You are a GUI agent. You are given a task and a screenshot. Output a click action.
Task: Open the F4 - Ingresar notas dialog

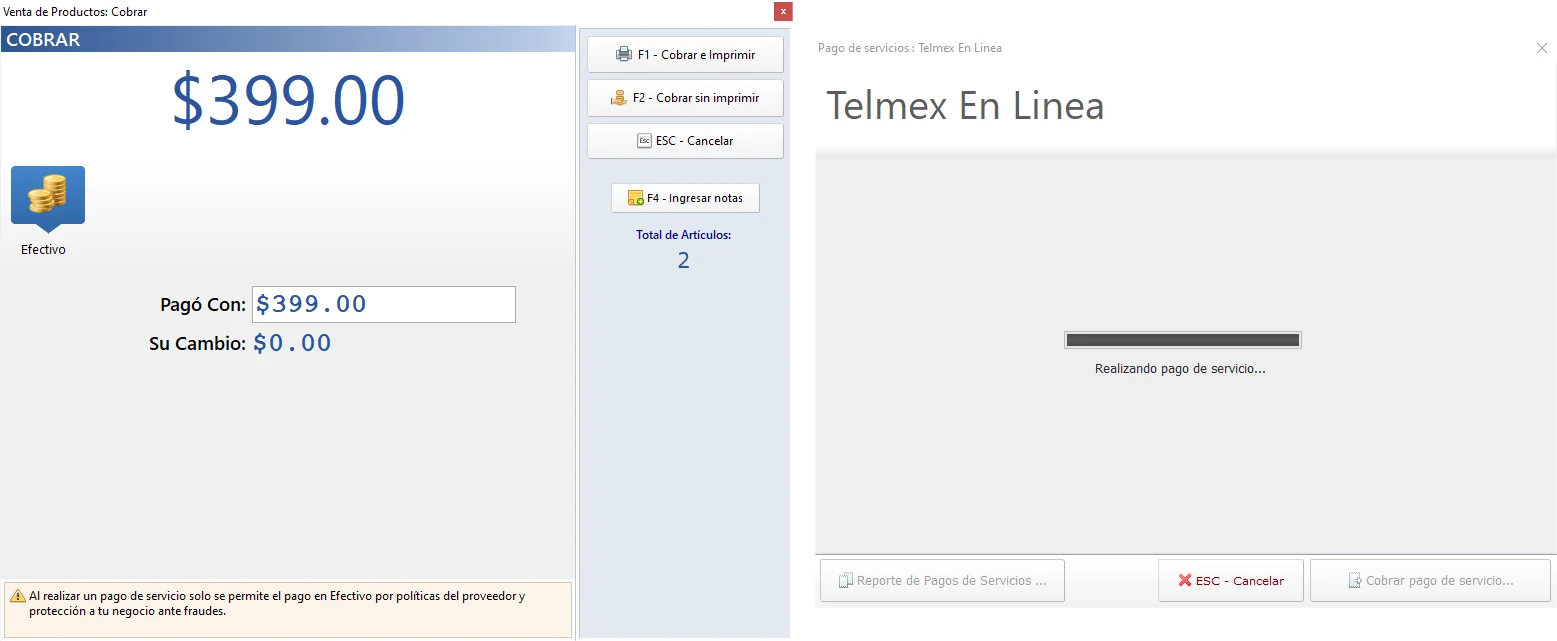685,197
